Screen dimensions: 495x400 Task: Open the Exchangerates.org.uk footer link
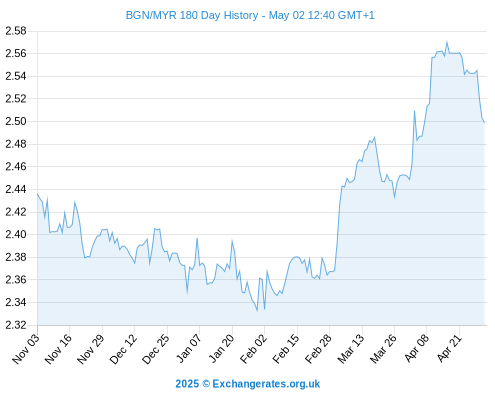(248, 384)
